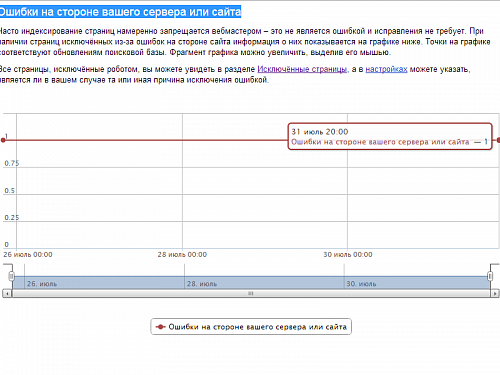Image resolution: width=500 pixels, height=375 pixels.
Task: Click the red legend marker icon
Action: (160, 327)
